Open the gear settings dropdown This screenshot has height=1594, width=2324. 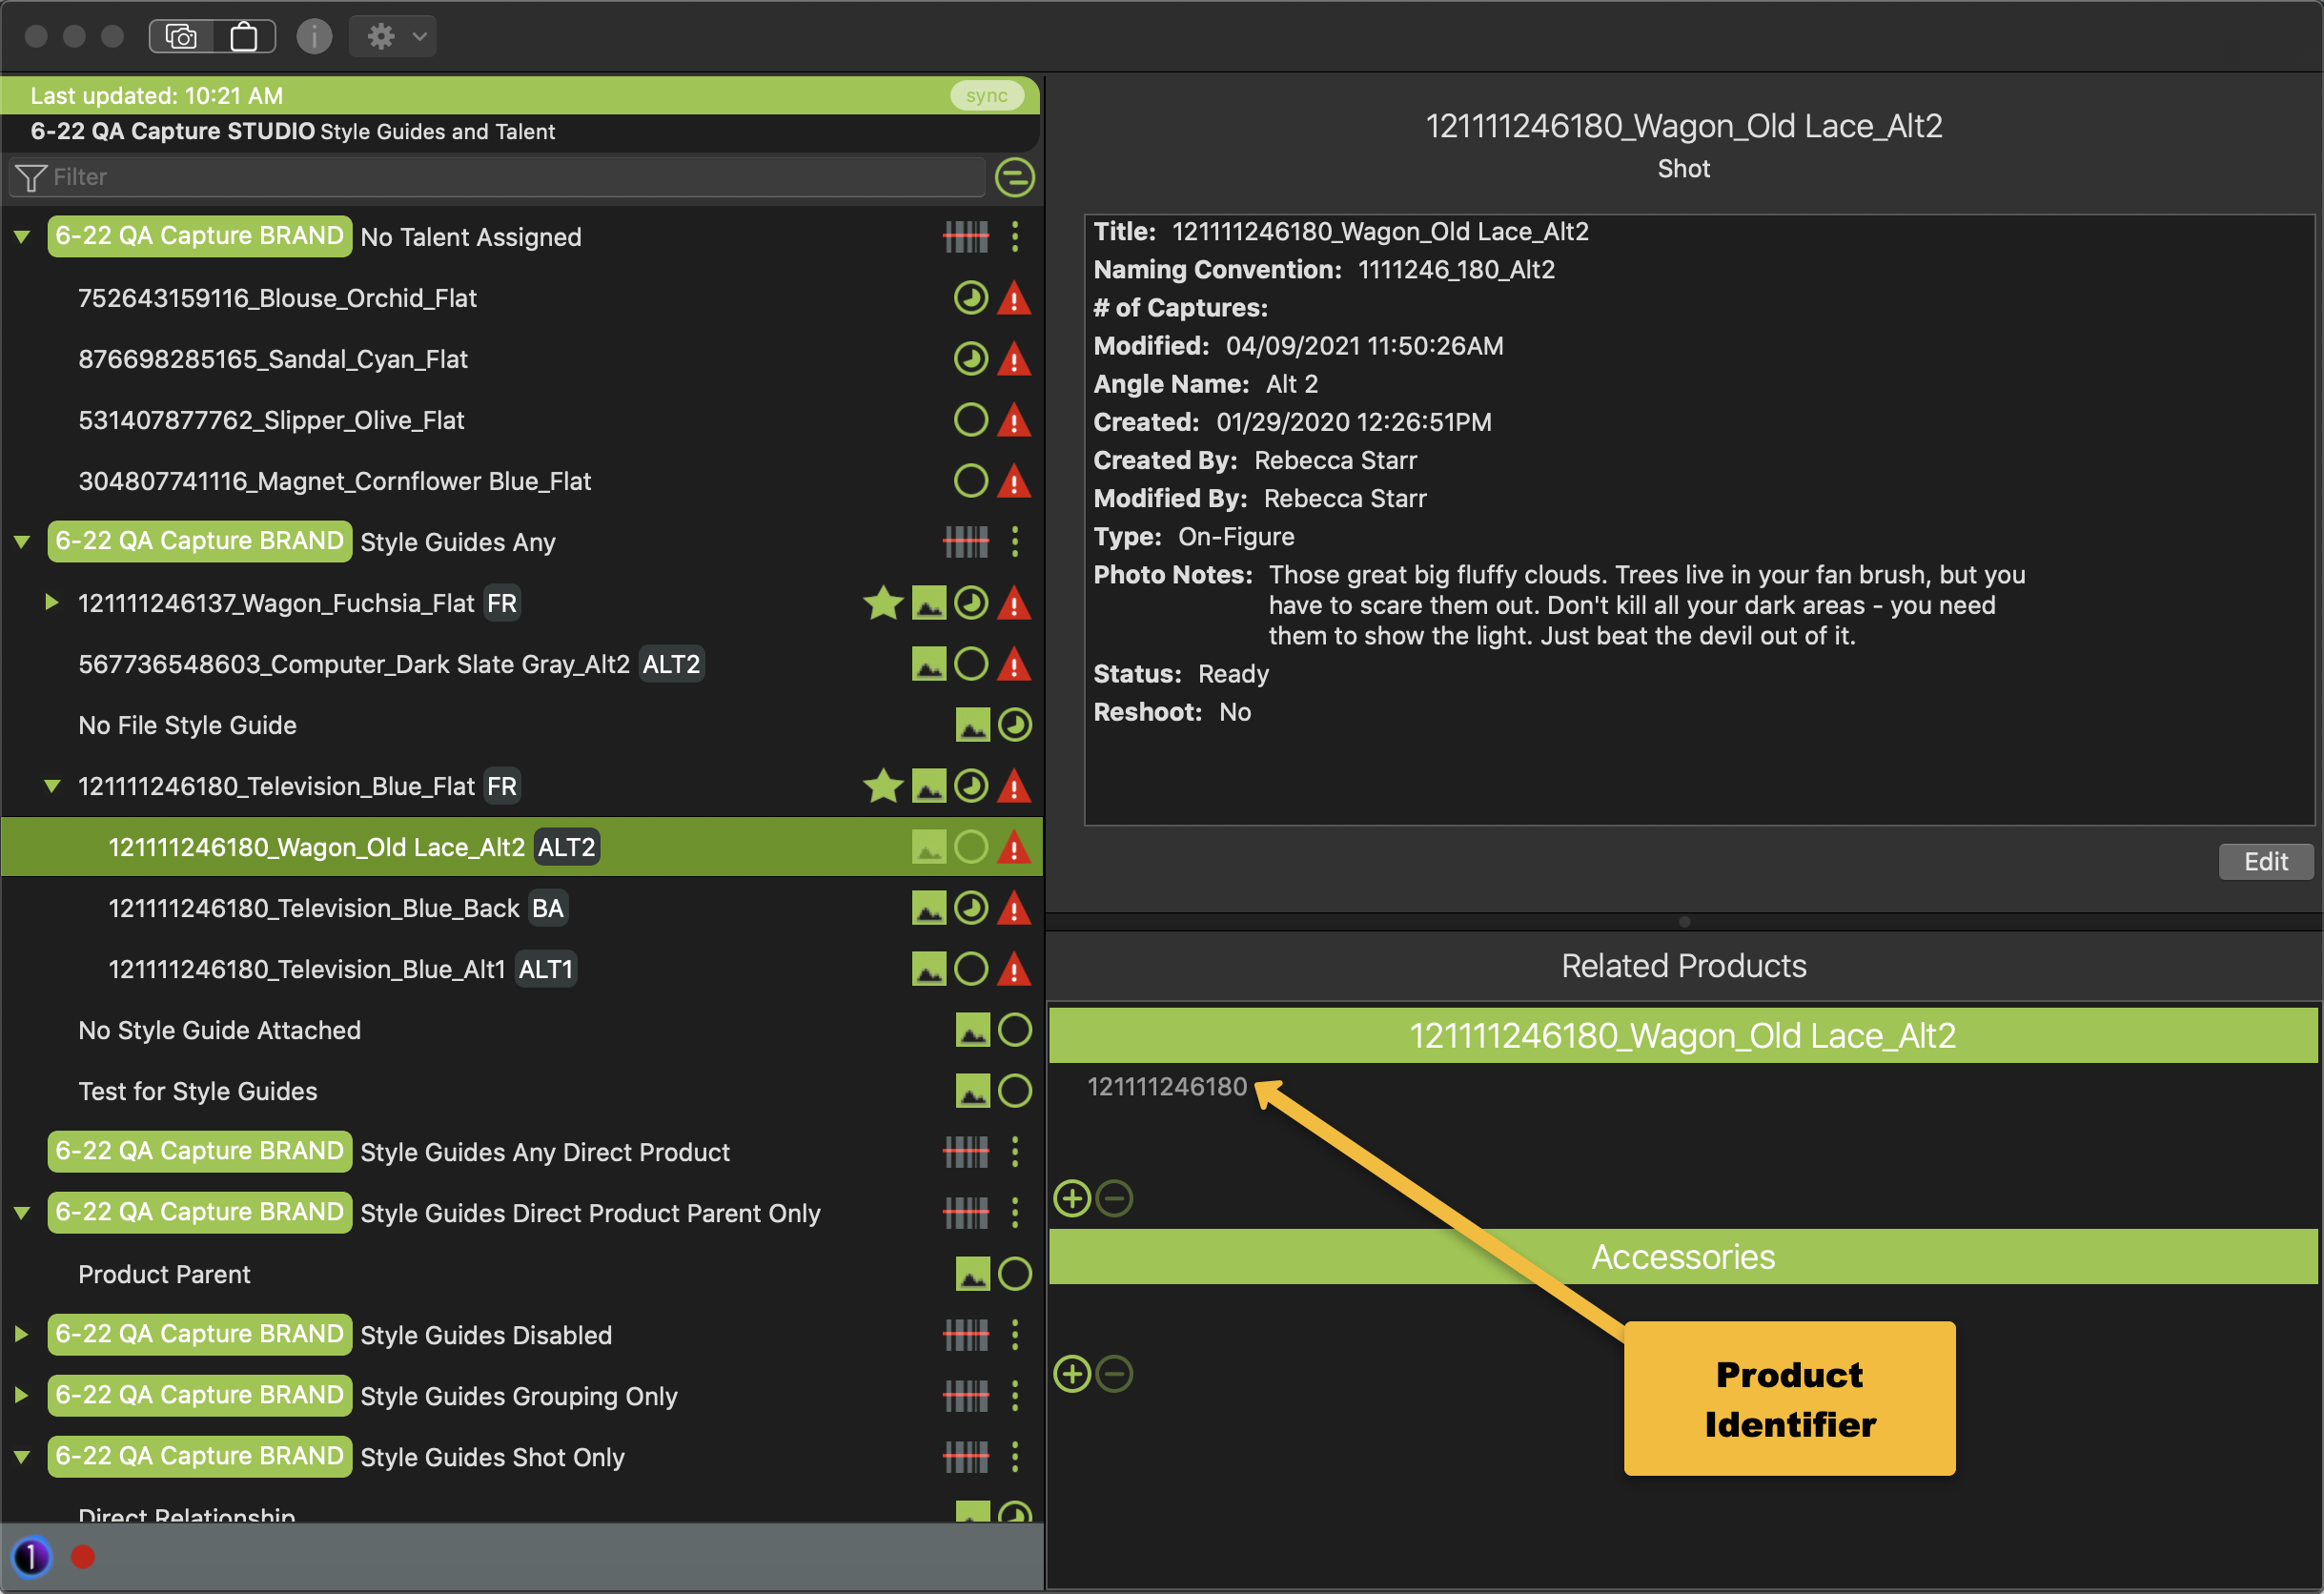coord(393,37)
